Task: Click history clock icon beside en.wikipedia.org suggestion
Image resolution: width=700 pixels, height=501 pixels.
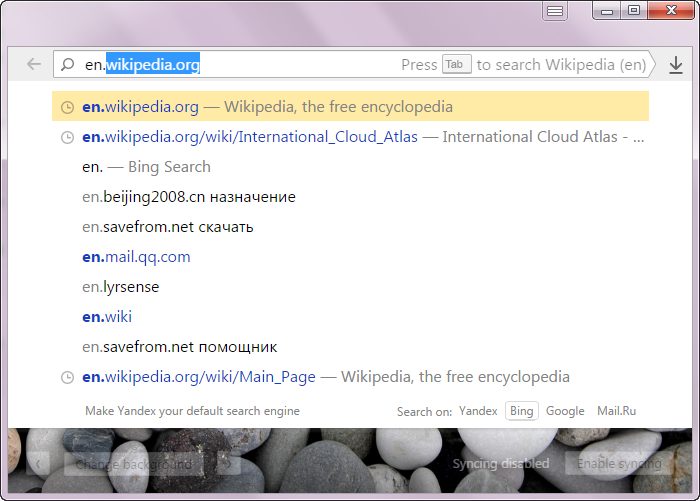Action: click(67, 107)
